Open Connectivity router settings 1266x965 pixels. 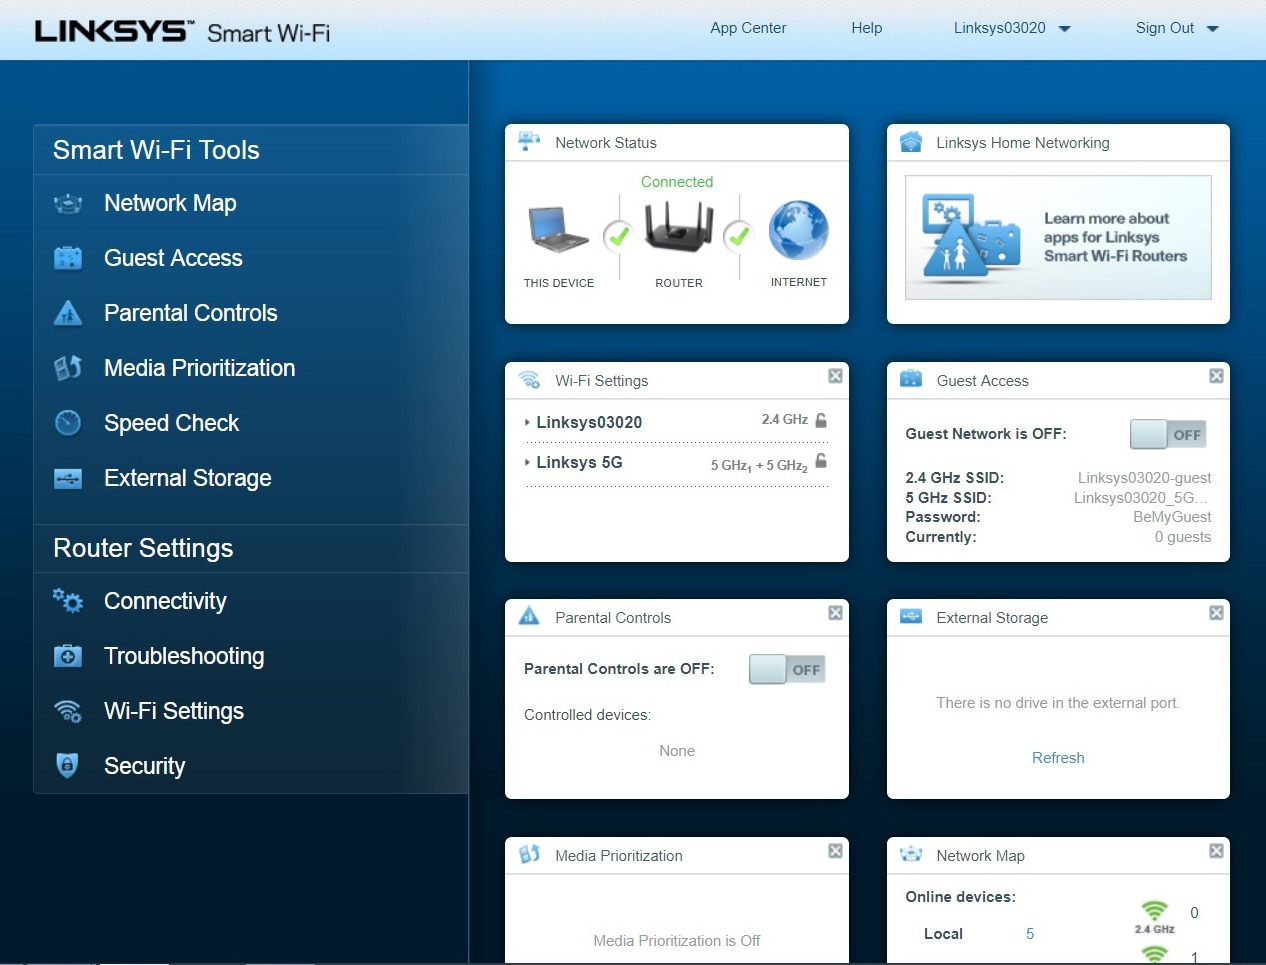coord(165,601)
